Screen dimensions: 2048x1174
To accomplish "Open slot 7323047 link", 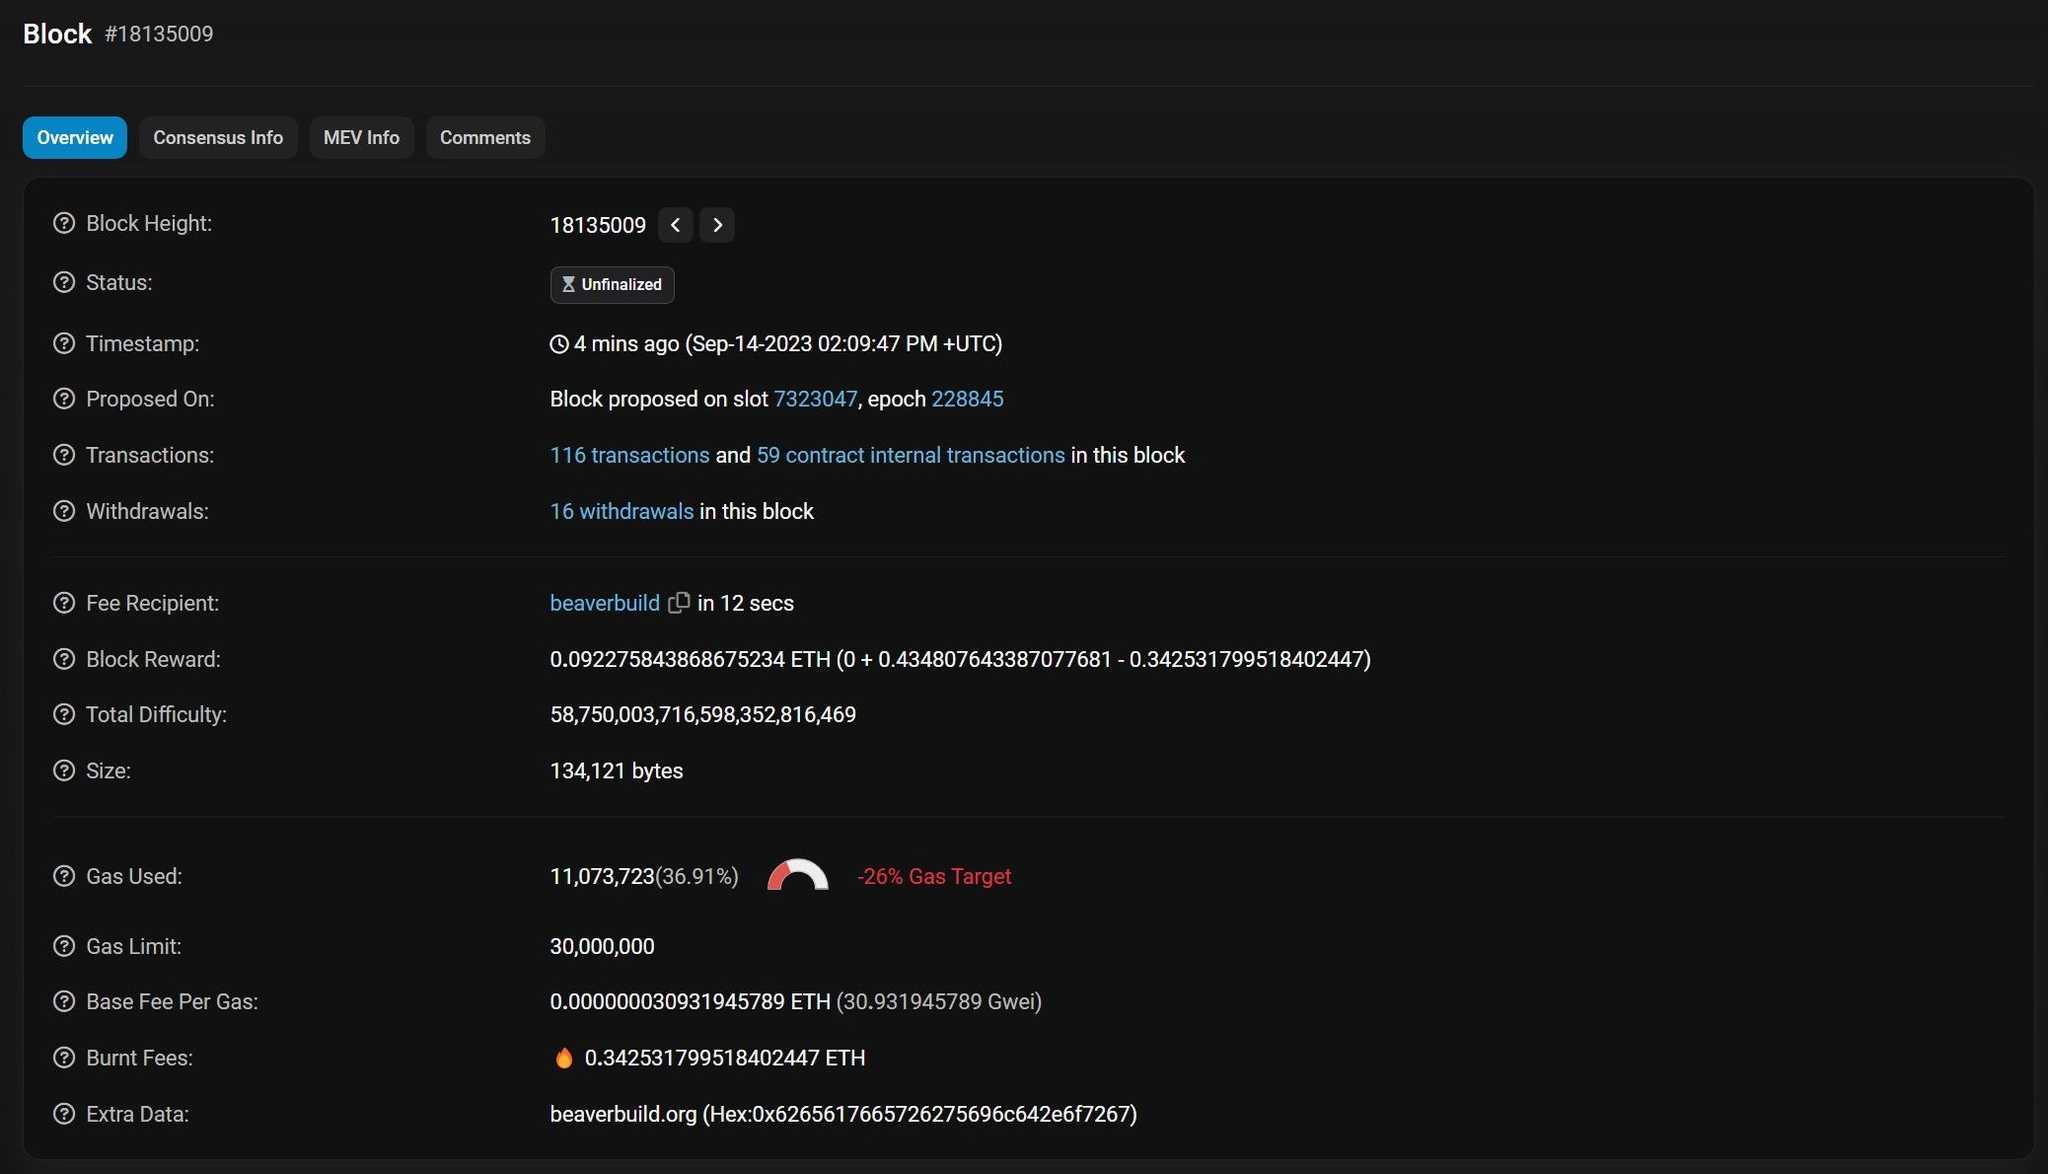I will [815, 399].
